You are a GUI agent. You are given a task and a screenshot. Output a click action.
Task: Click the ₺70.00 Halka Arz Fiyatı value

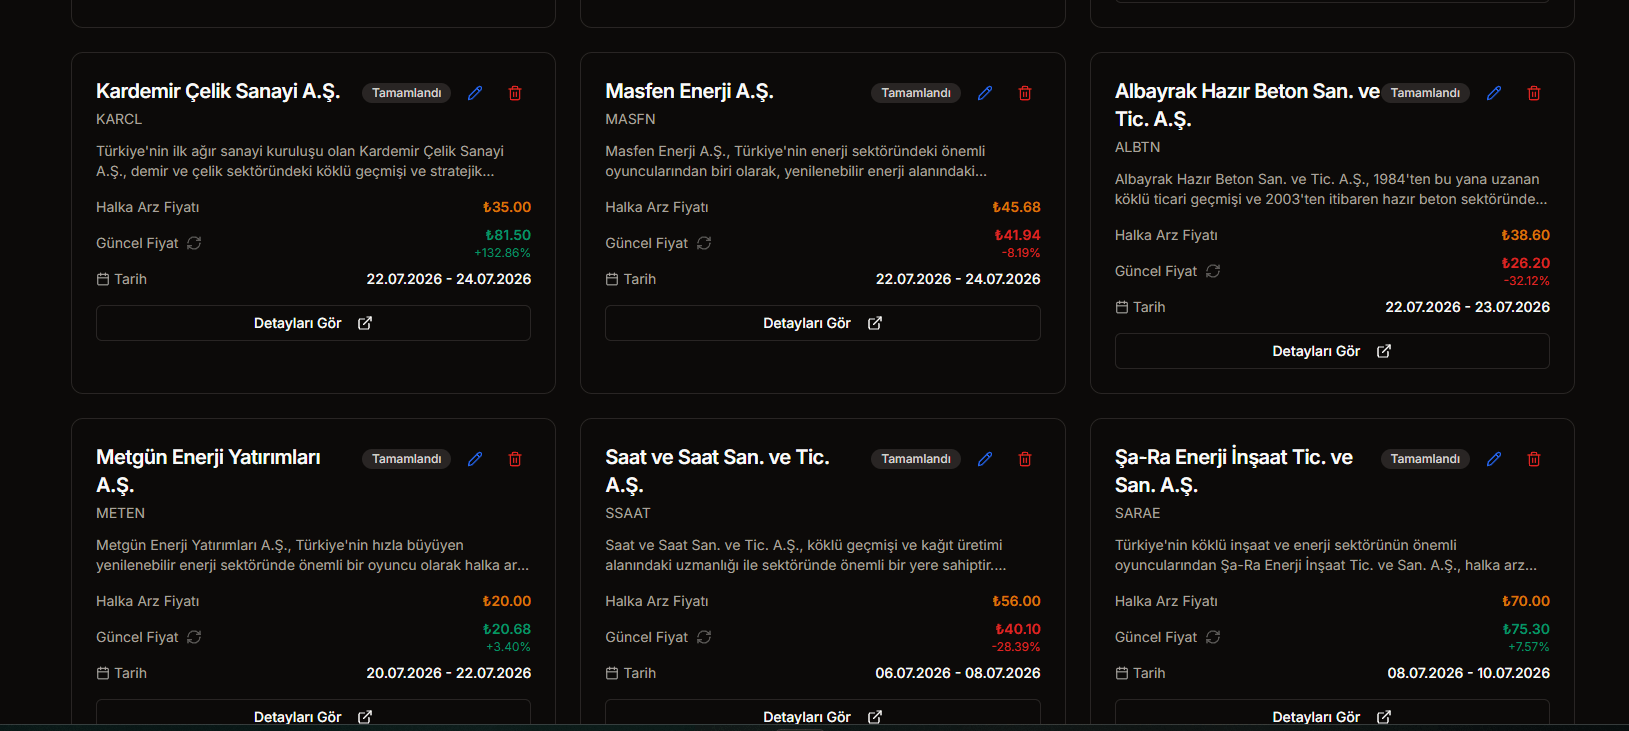click(x=1526, y=601)
